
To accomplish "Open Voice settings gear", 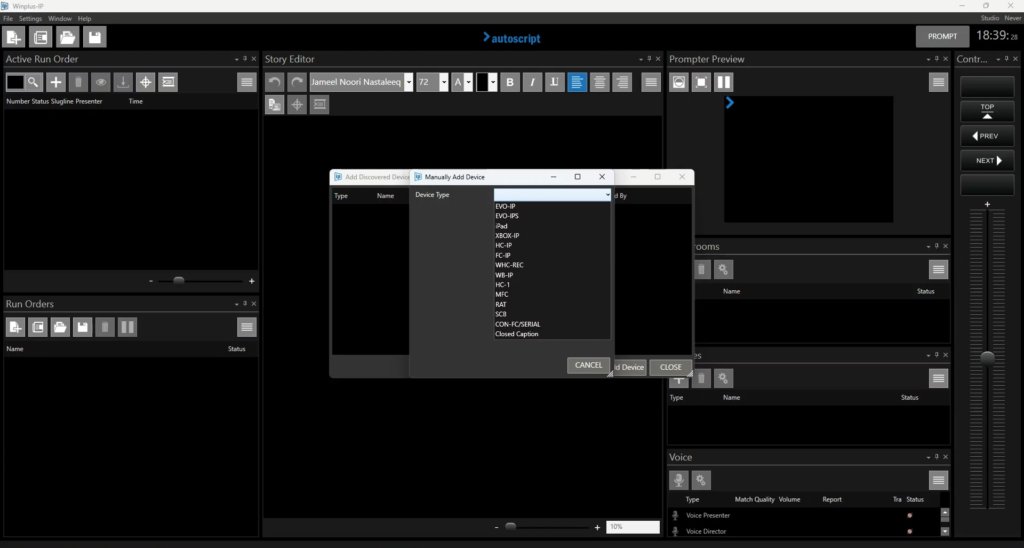I will click(701, 480).
